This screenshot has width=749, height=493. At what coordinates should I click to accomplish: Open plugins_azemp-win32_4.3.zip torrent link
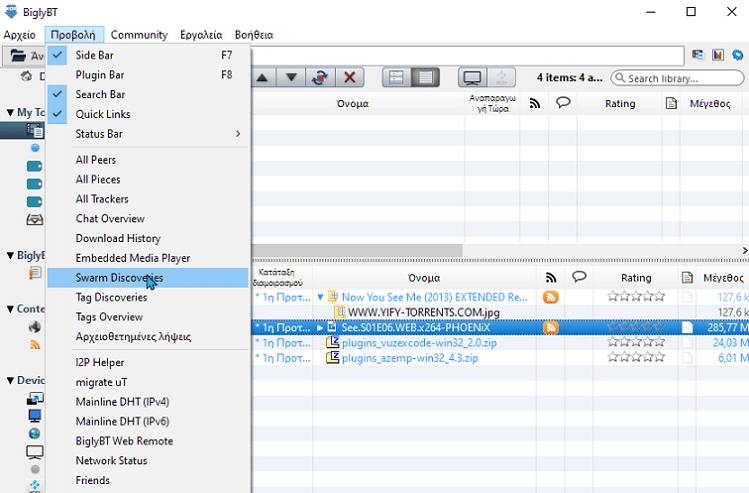pos(410,358)
